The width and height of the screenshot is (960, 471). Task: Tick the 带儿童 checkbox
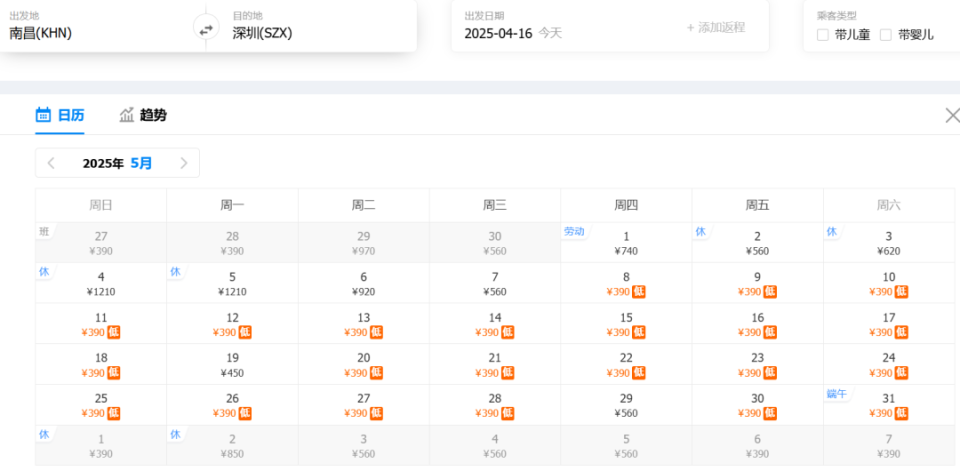click(x=823, y=35)
